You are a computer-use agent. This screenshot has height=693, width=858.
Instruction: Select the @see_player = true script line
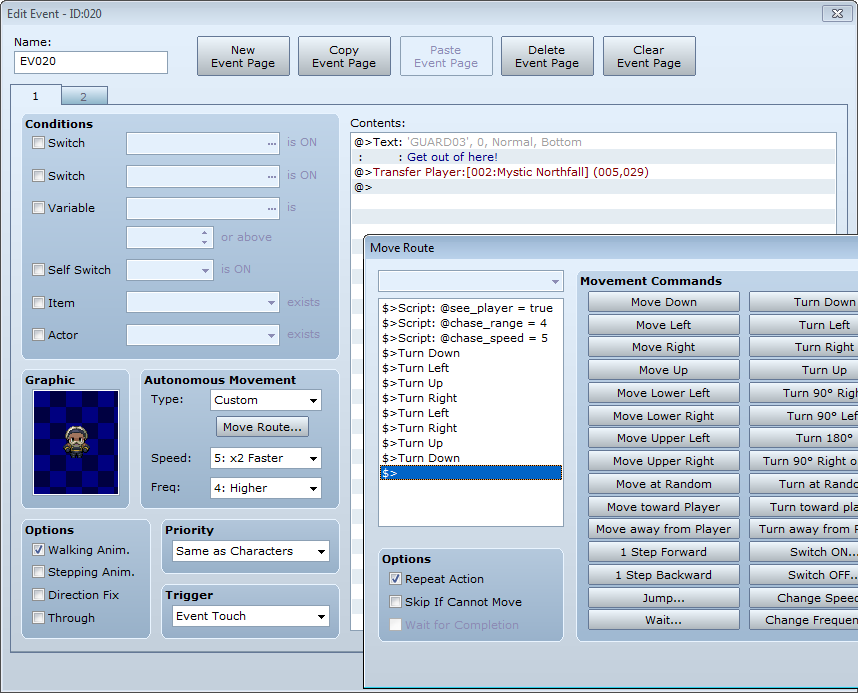471,308
